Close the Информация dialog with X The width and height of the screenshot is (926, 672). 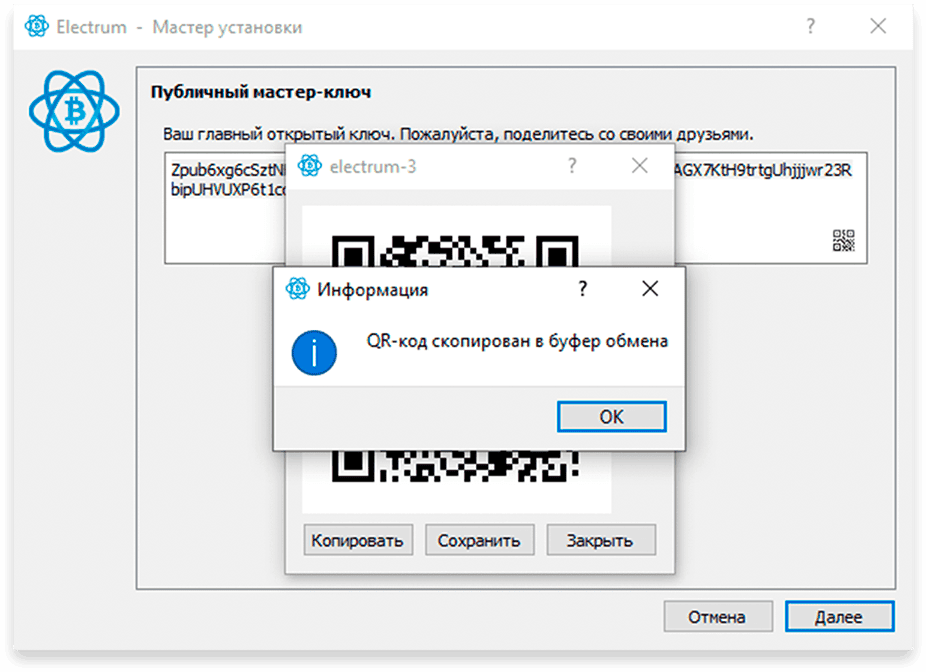[x=650, y=289]
